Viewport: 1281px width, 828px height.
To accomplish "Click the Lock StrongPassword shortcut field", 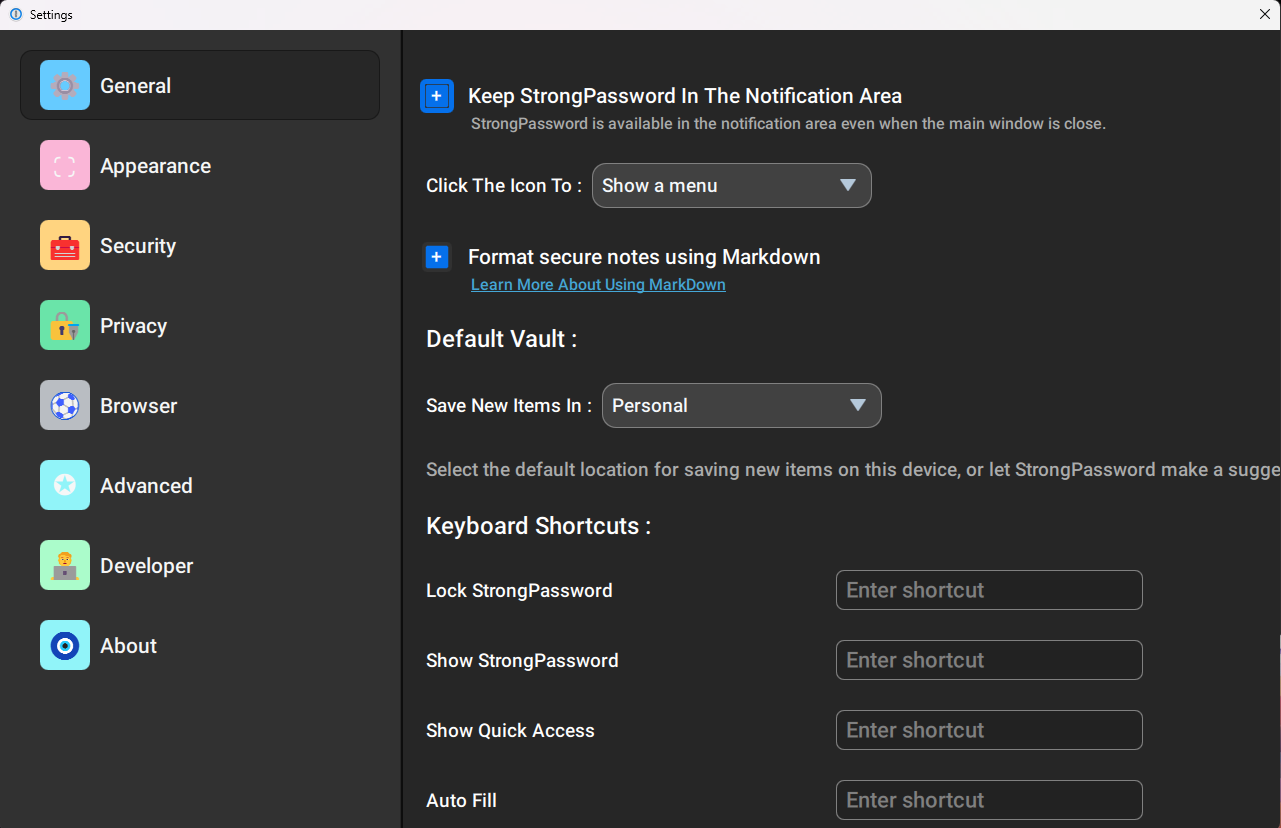I will [989, 590].
